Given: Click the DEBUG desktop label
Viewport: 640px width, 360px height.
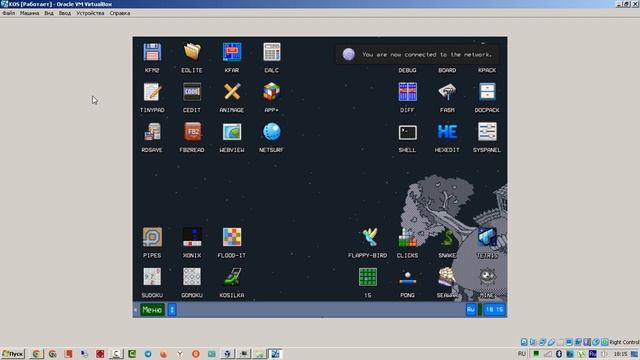Looking at the screenshot, I should [x=407, y=70].
